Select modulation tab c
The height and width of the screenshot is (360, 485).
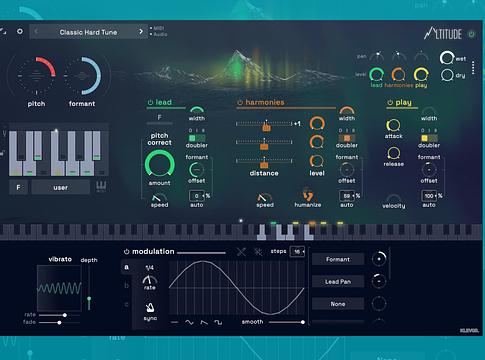pyautogui.click(x=127, y=304)
